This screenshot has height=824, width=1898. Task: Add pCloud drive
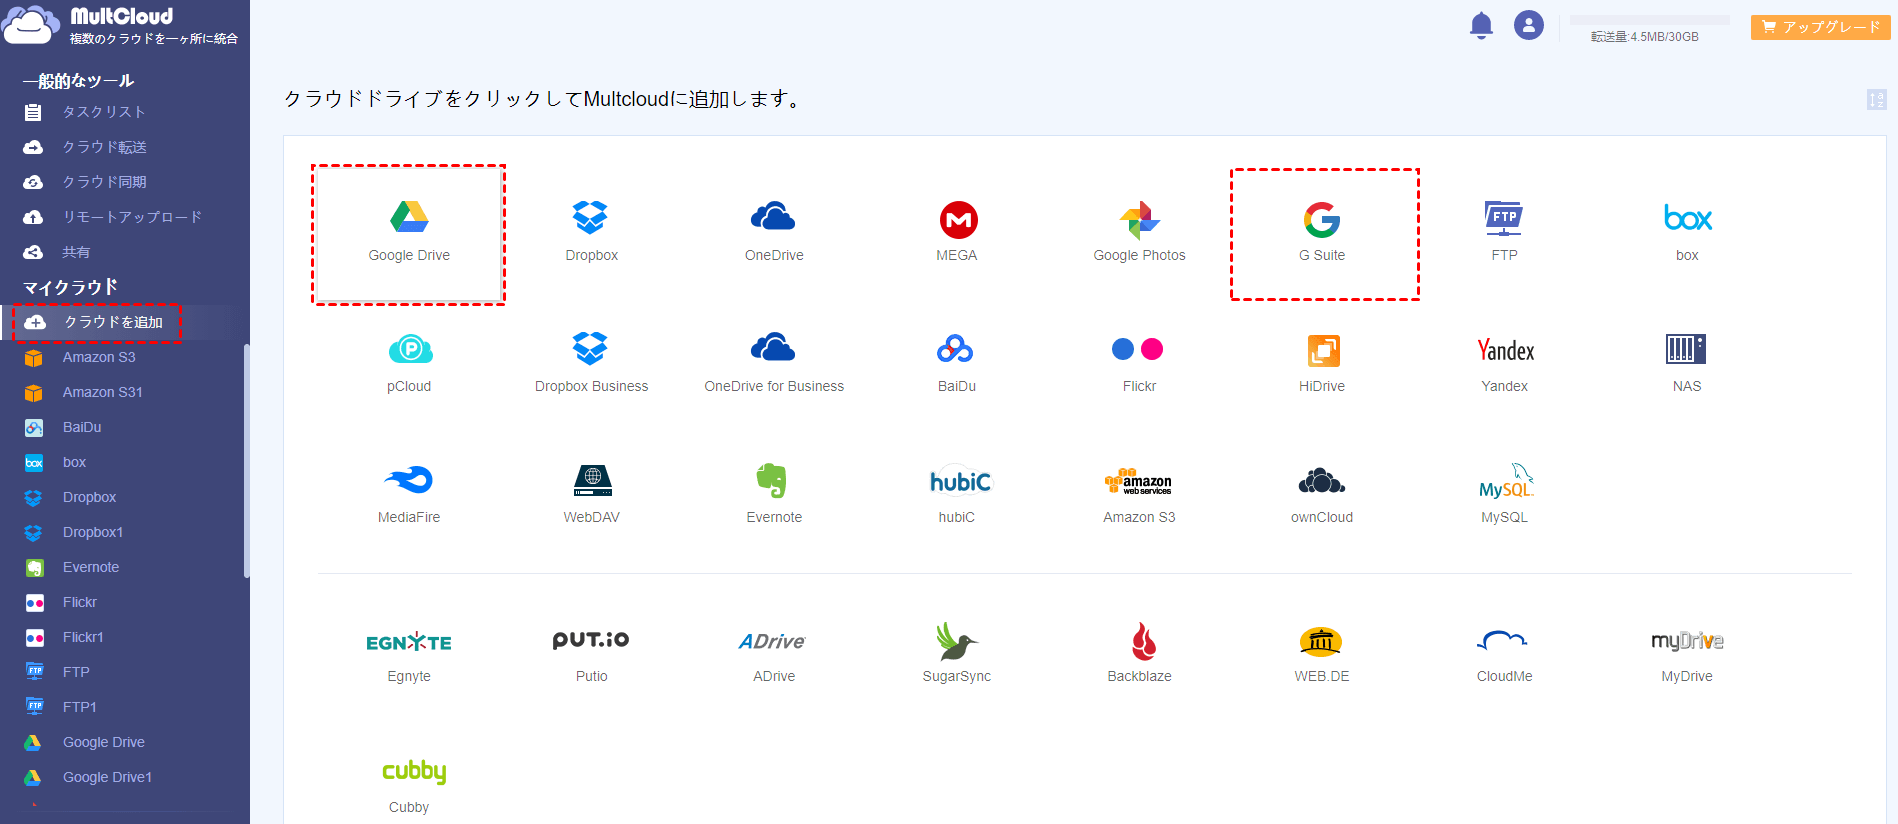[409, 365]
